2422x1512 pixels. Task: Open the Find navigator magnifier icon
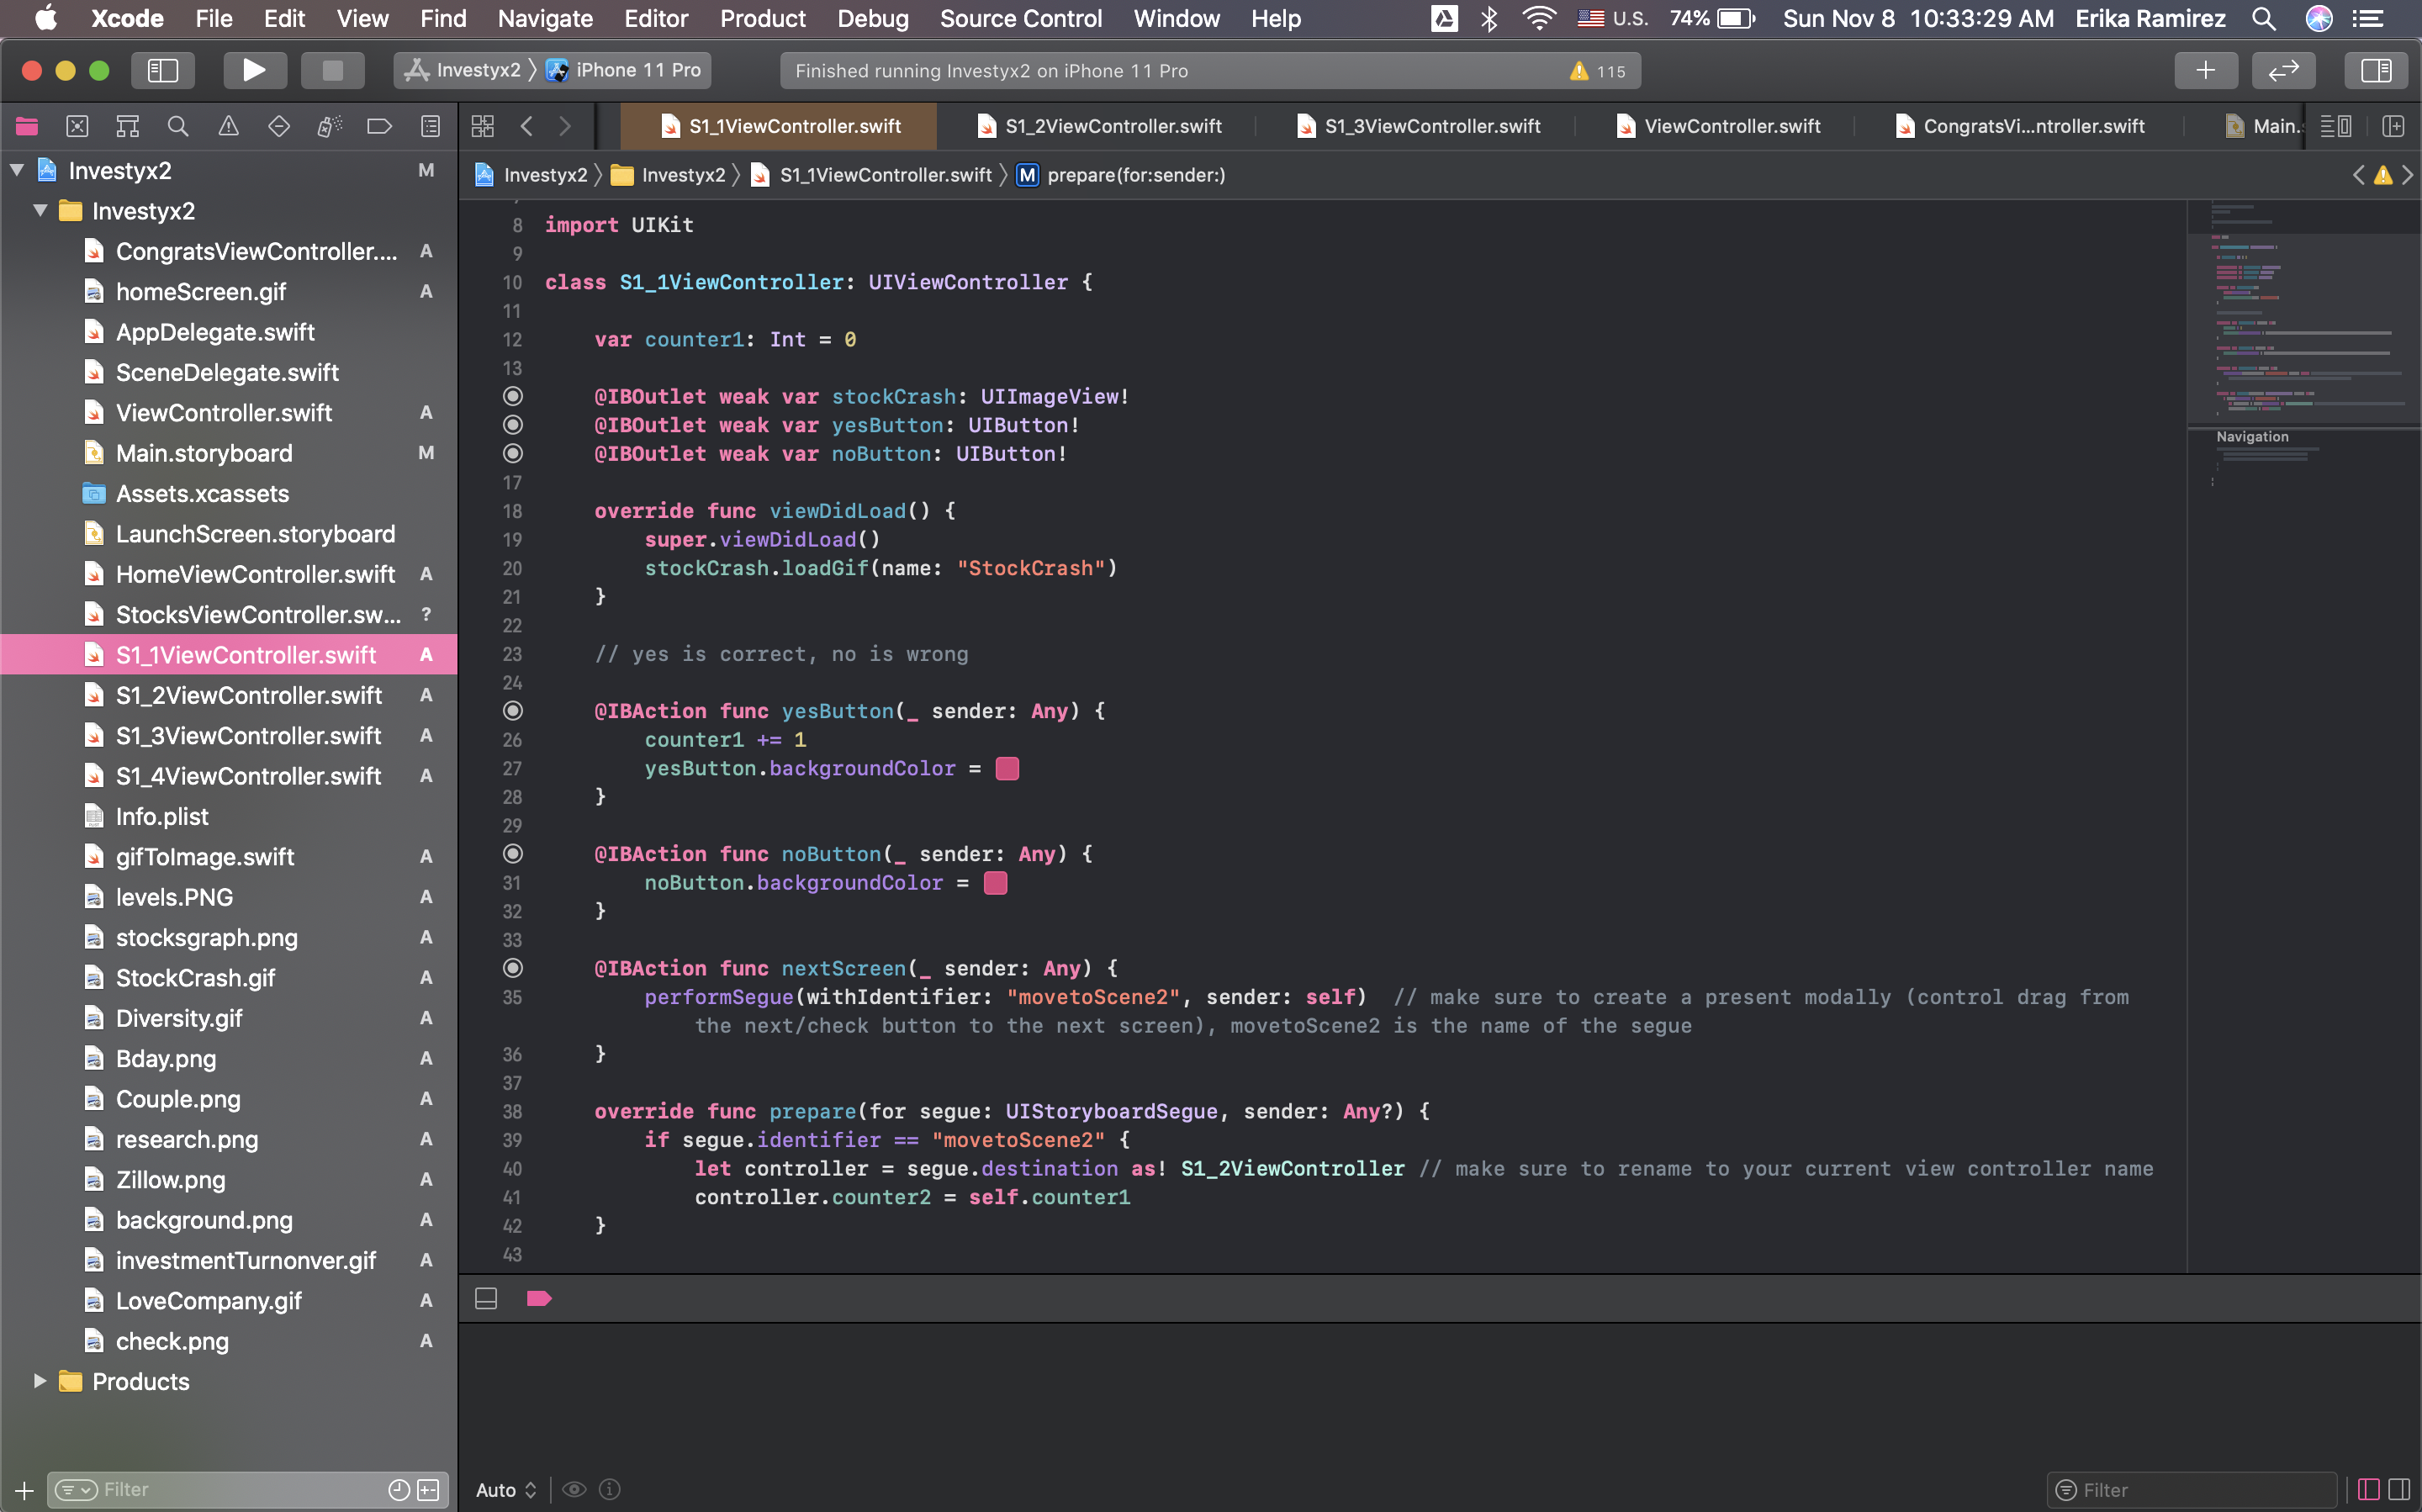(178, 126)
